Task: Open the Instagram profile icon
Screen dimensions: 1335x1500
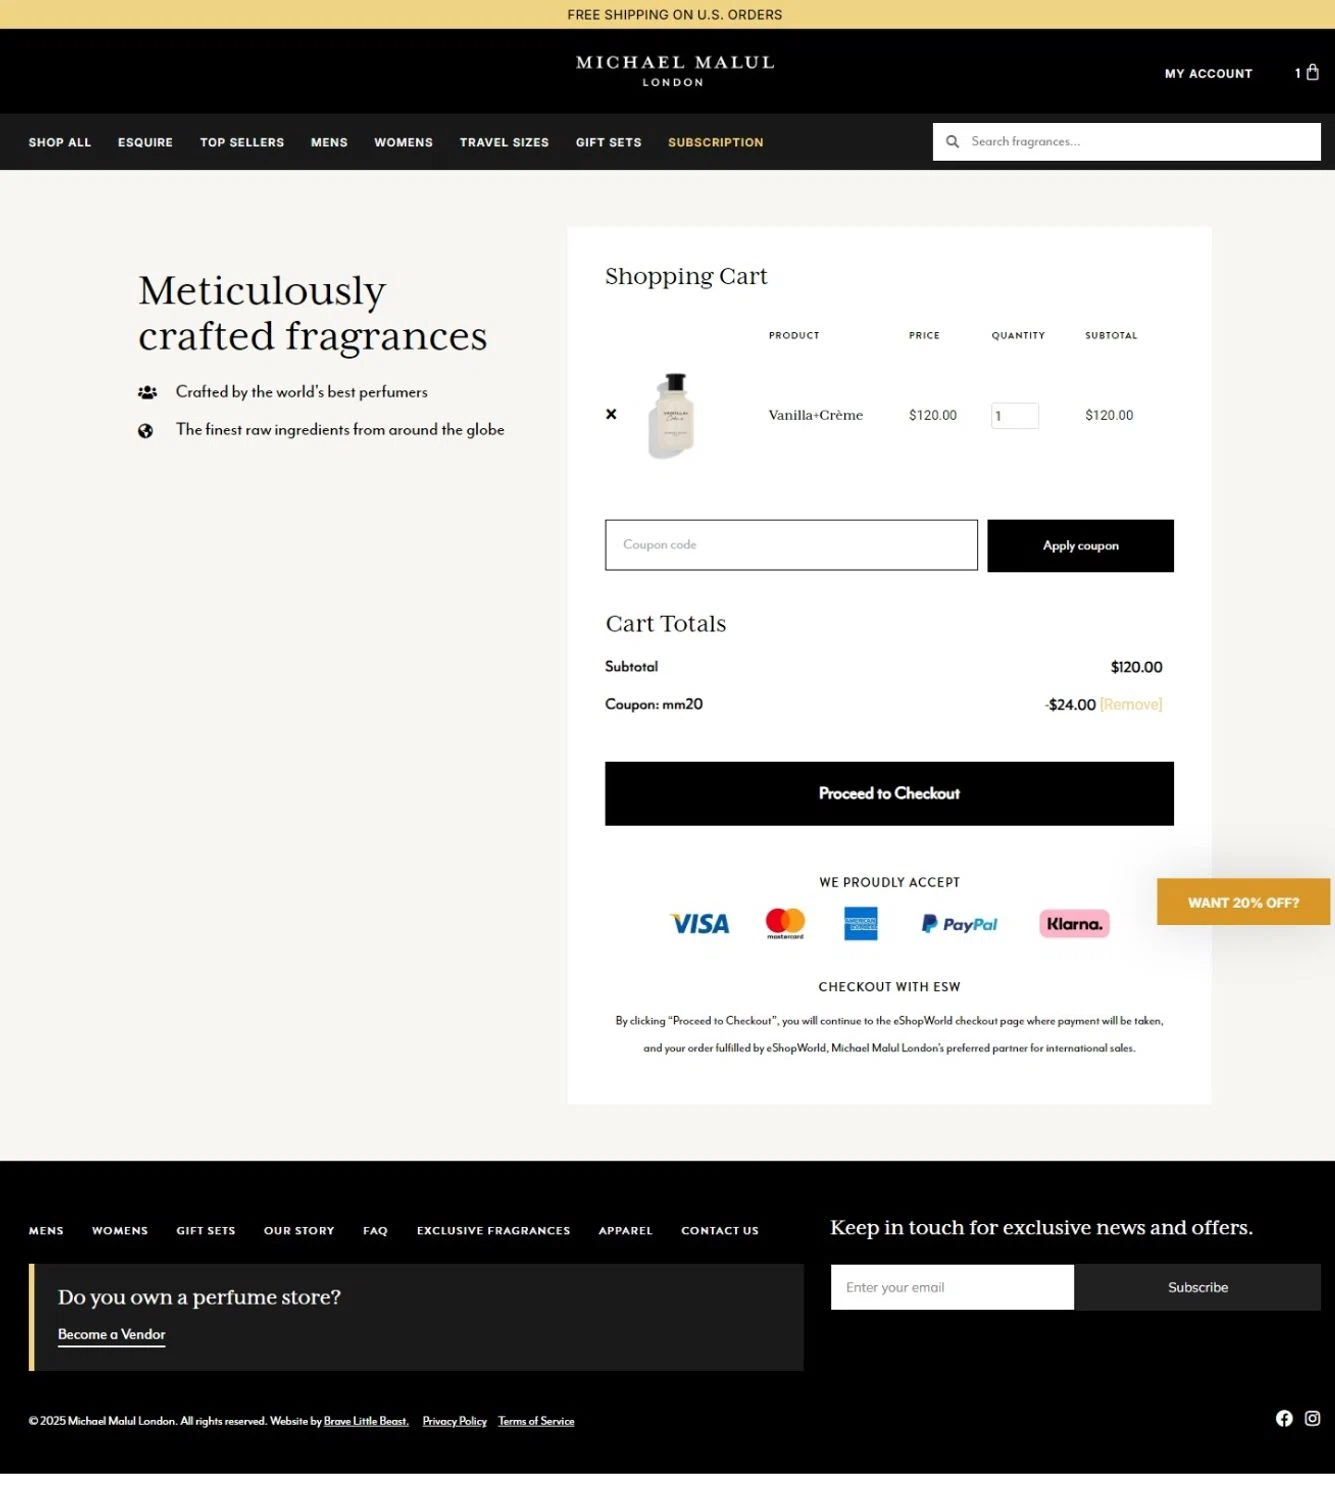Action: (x=1312, y=1418)
